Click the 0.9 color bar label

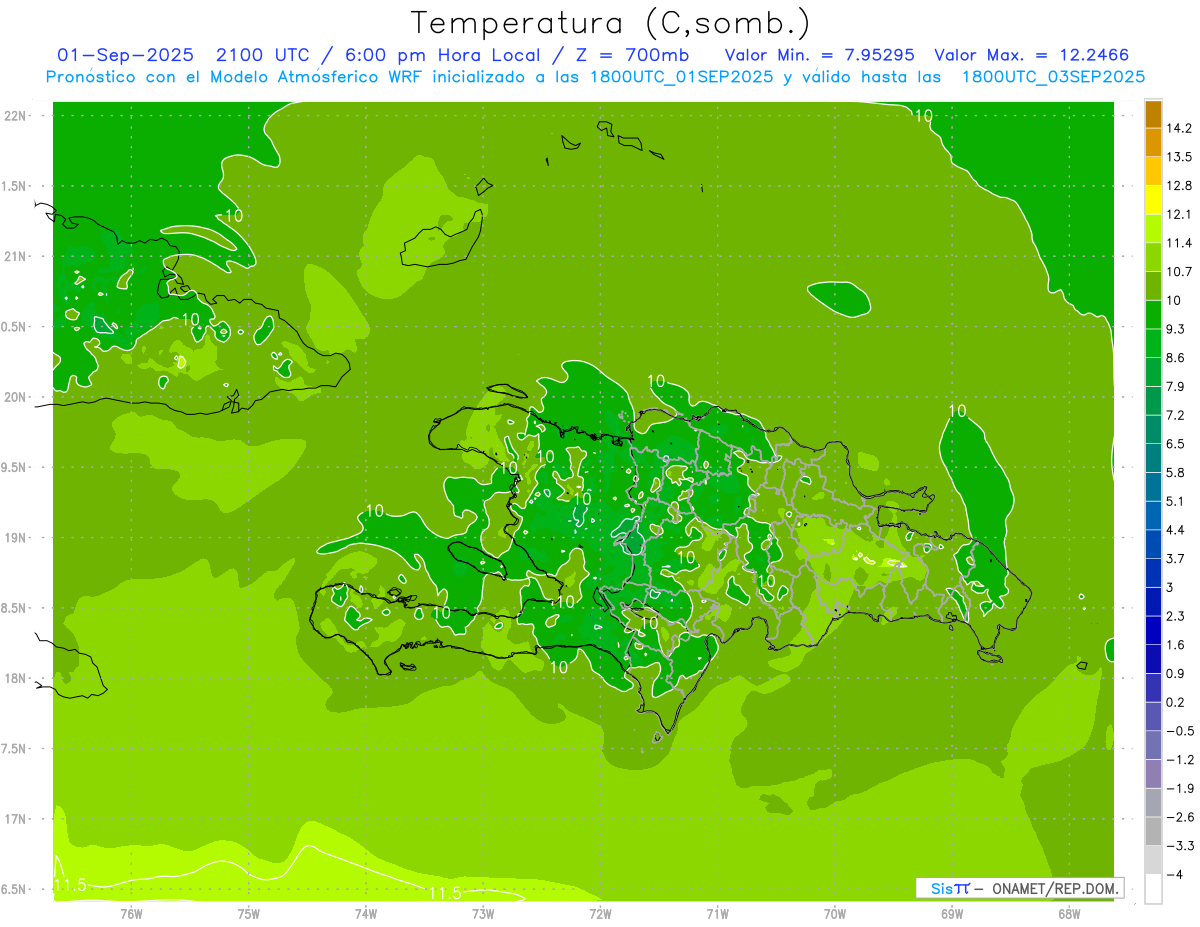[x=1176, y=673]
